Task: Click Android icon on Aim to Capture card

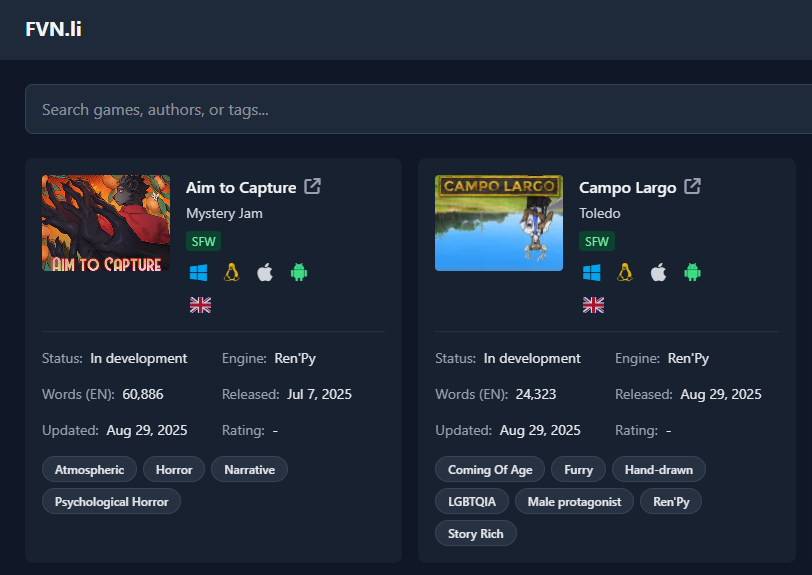Action: (298, 272)
